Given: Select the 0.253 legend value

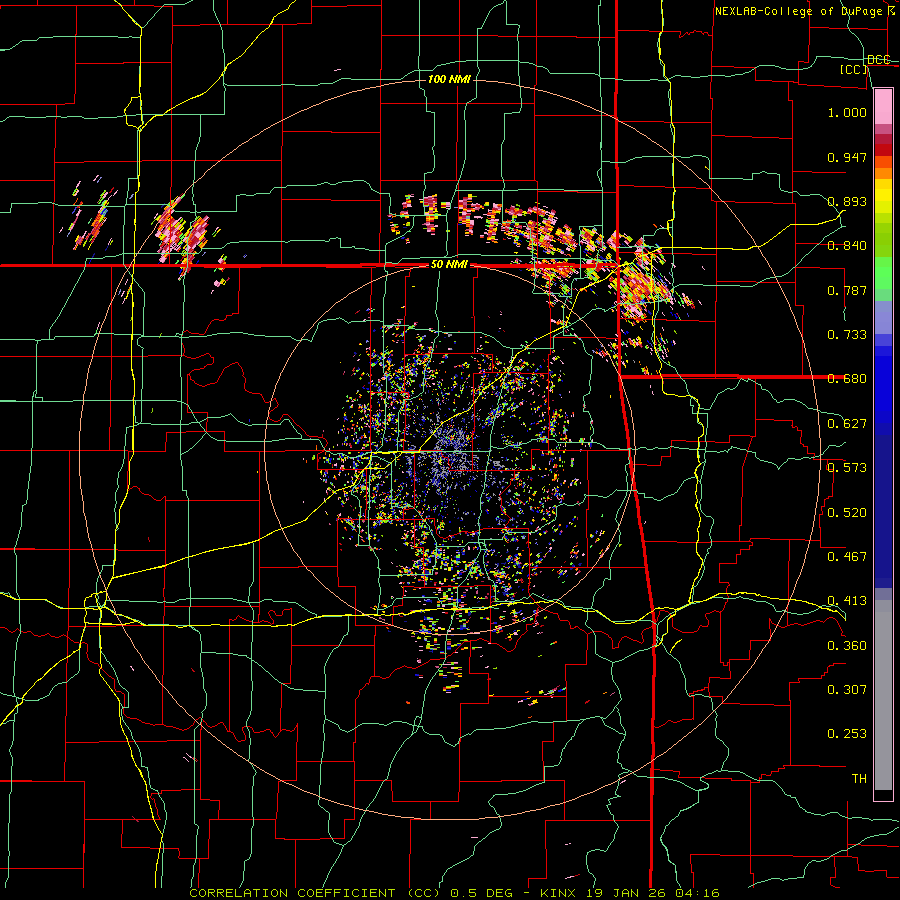Looking at the screenshot, I should pos(847,734).
